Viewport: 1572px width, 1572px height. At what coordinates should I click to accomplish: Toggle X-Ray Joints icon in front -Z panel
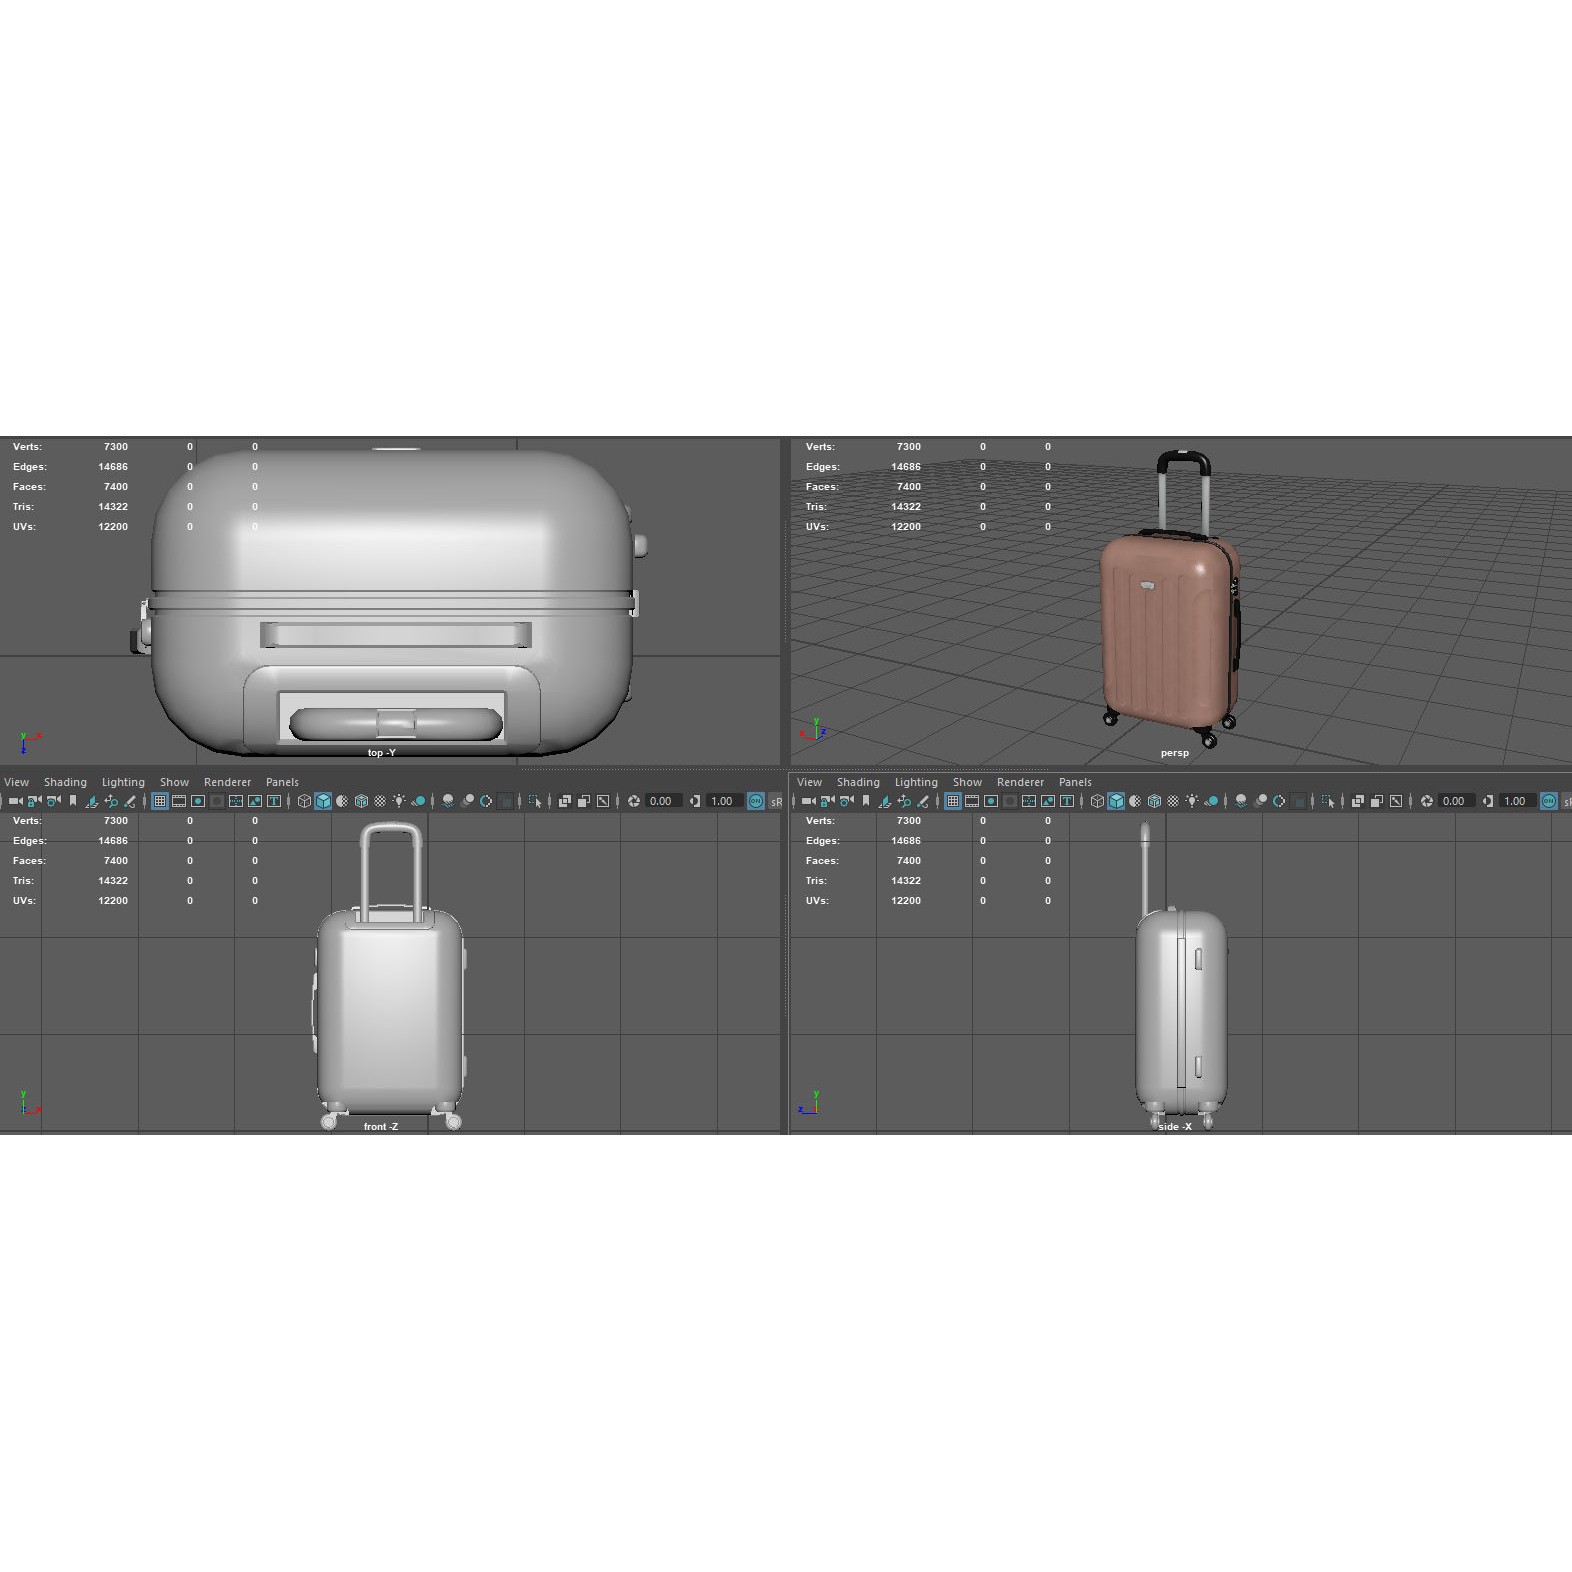tap(603, 801)
